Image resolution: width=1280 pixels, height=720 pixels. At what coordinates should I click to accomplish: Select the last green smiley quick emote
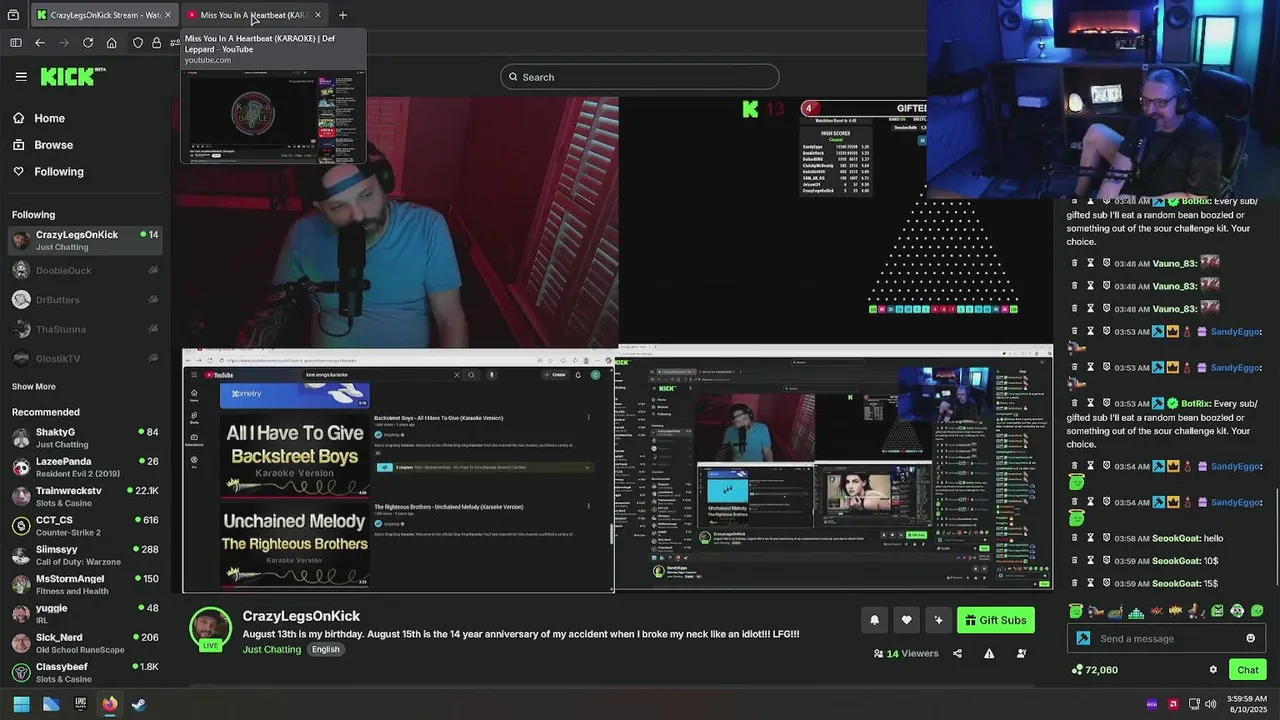pos(1257,611)
